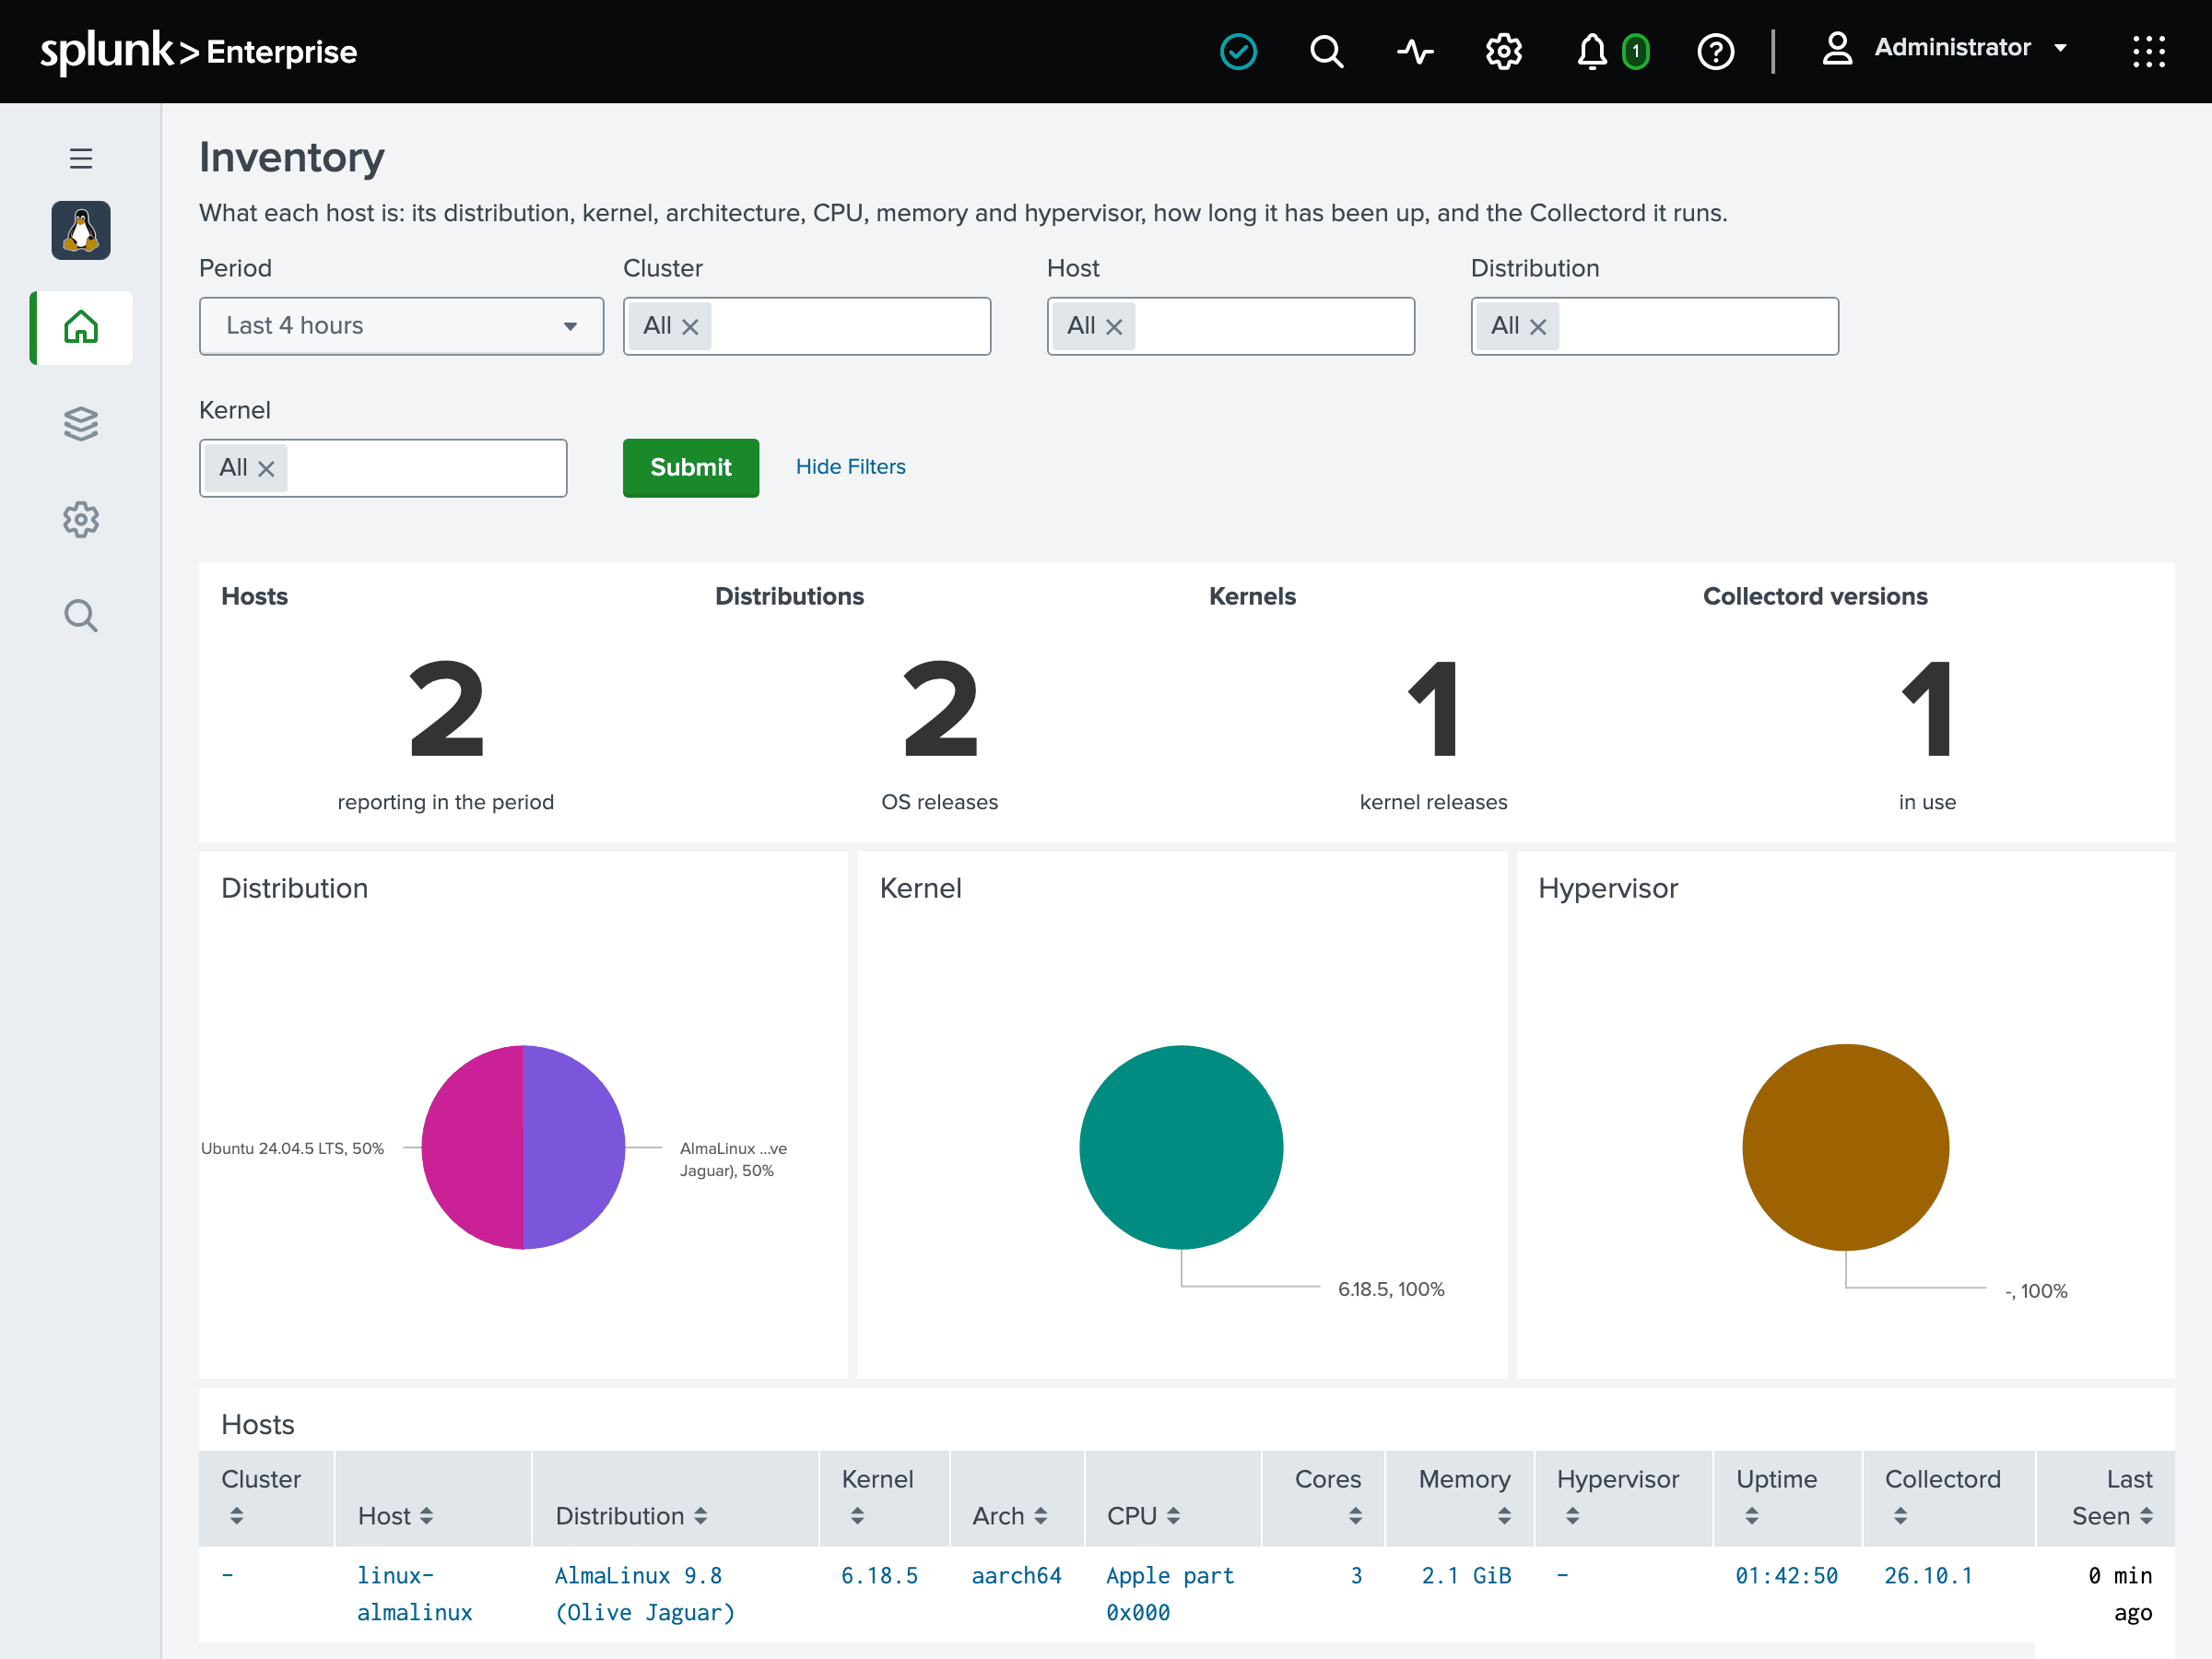Click the green Submit button
The height and width of the screenshot is (1659, 2212).
[x=691, y=467]
